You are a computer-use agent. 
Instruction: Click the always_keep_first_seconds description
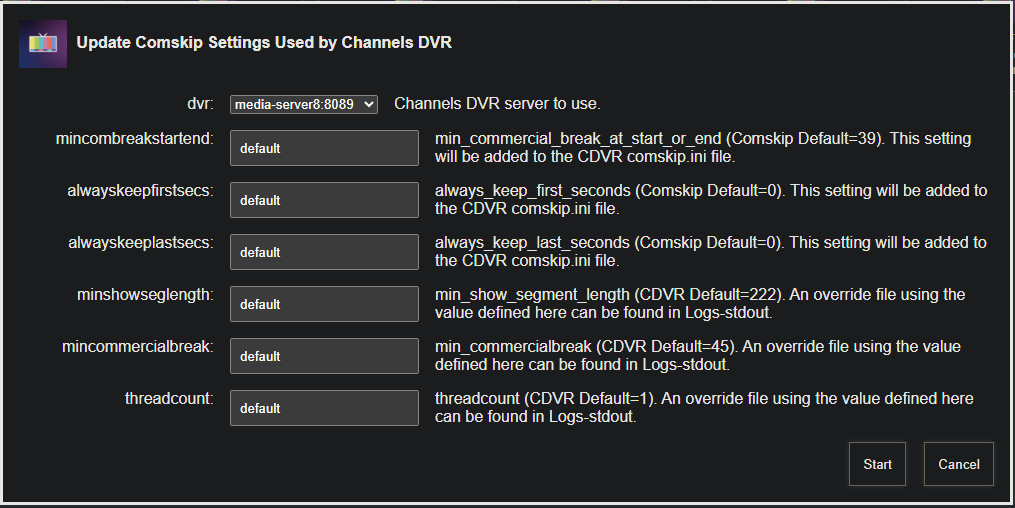(x=711, y=199)
